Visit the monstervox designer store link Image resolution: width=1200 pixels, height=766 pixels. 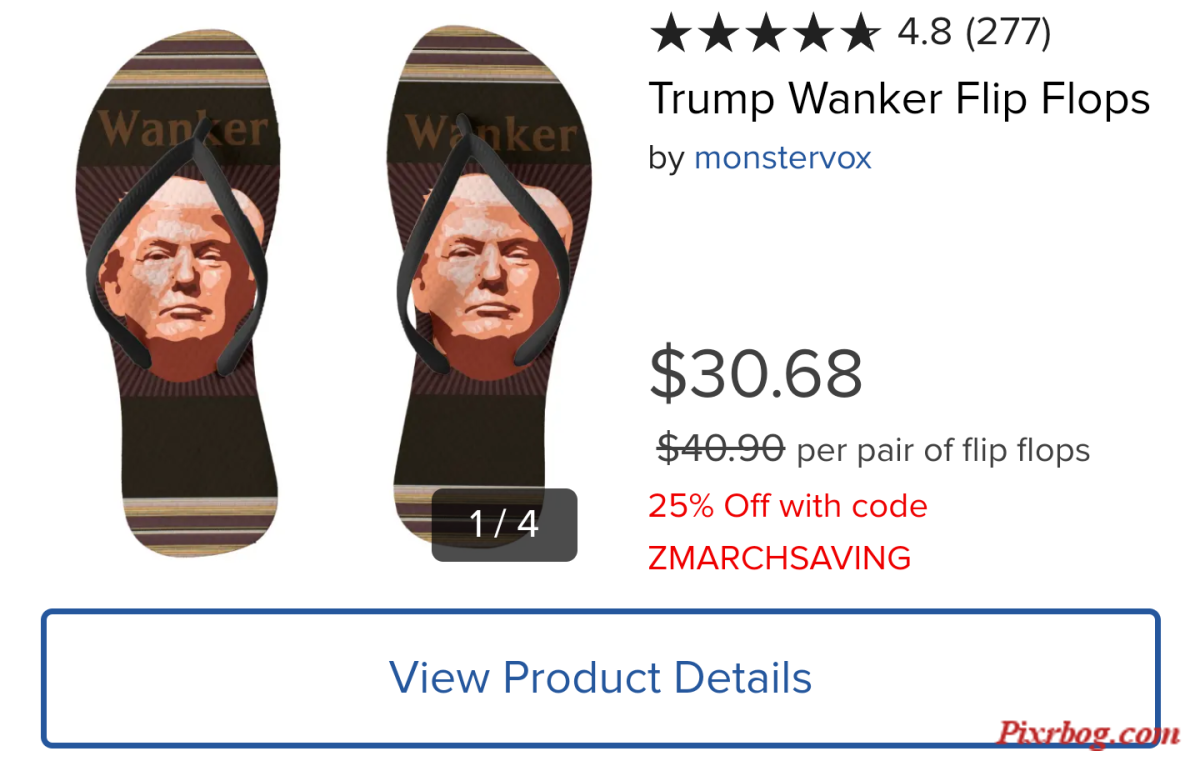pyautogui.click(x=783, y=158)
